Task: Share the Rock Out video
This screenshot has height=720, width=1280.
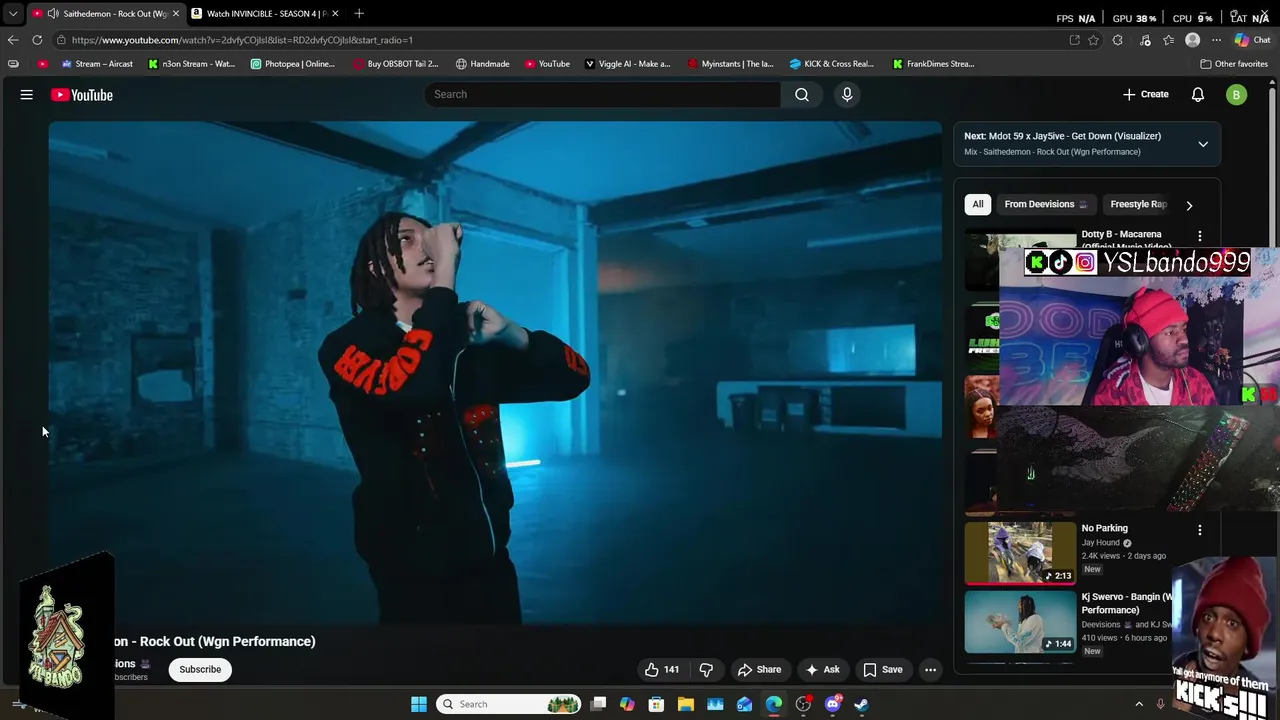Action: 759,670
